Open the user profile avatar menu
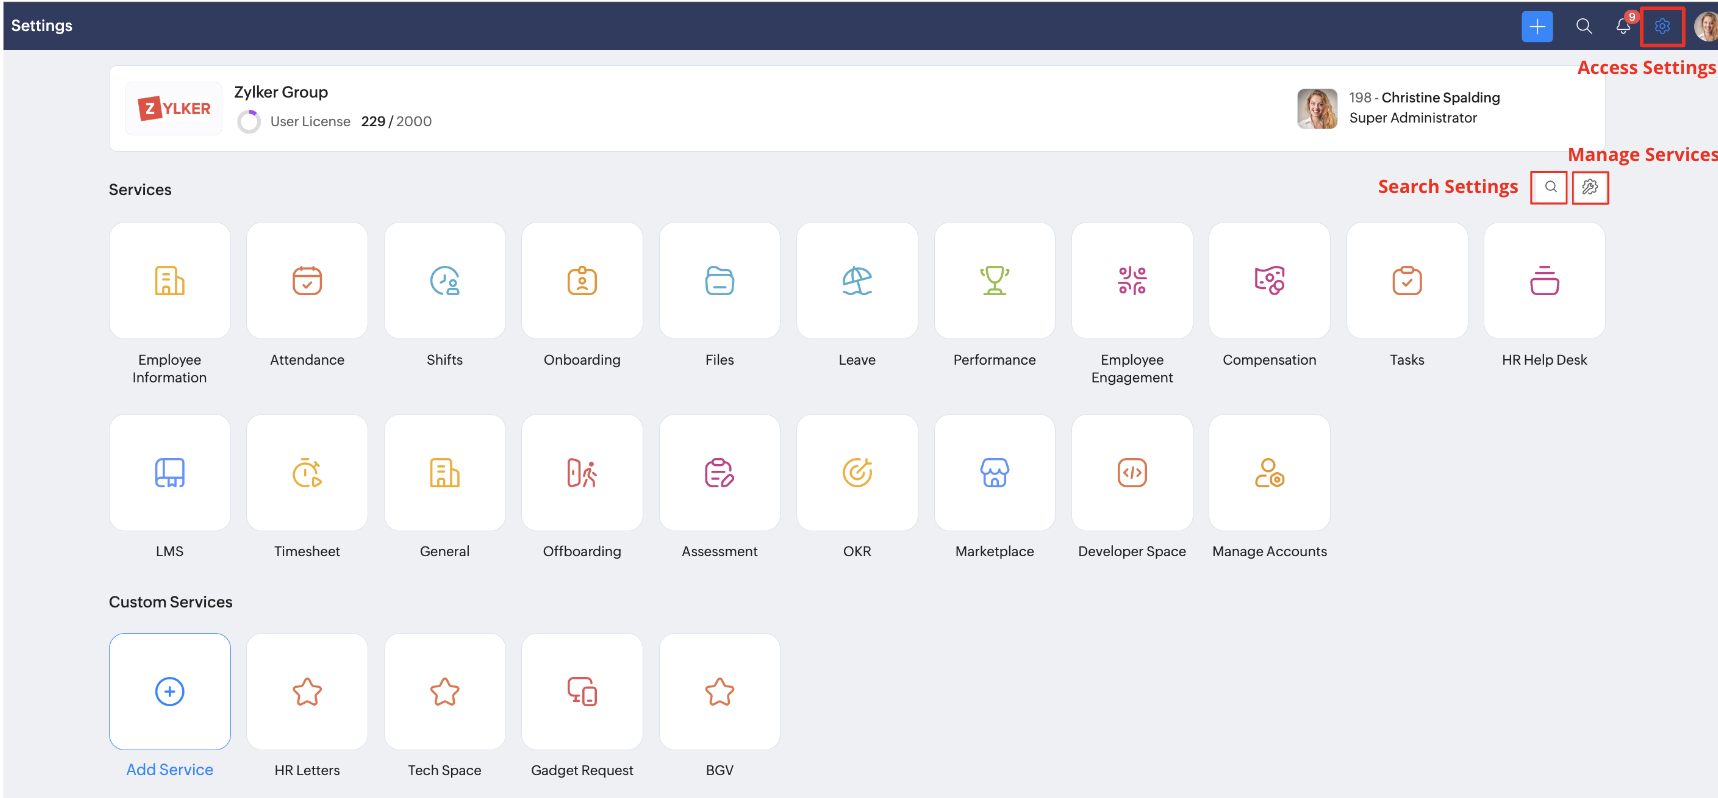Viewport: 1718px width, 798px height. [x=1705, y=26]
